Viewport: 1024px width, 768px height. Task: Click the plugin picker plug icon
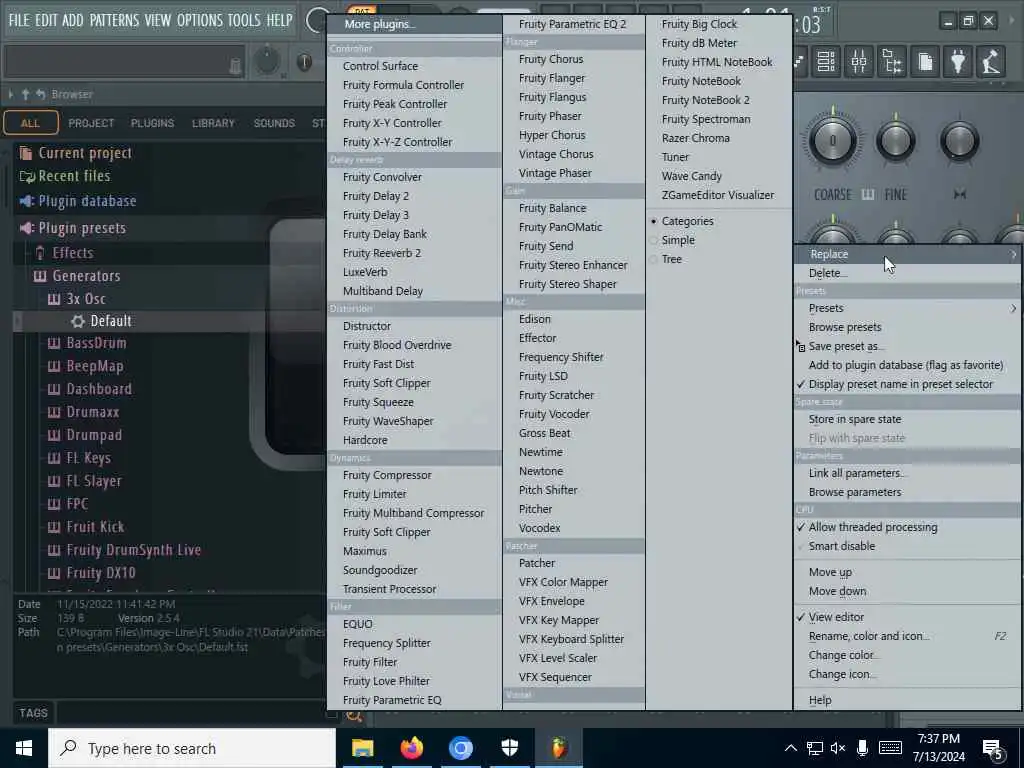(x=957, y=62)
